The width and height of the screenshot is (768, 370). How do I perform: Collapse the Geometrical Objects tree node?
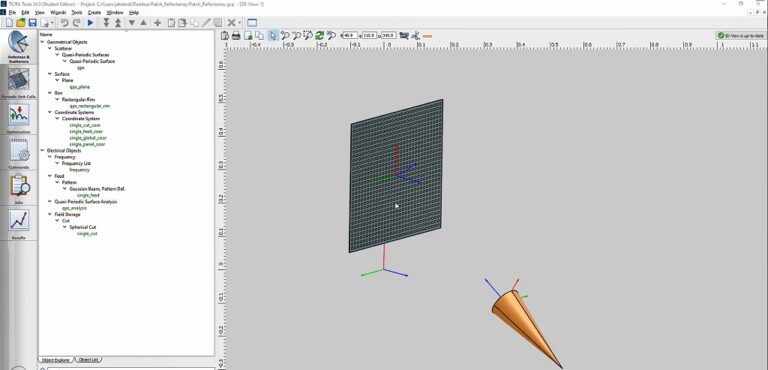coord(42,42)
